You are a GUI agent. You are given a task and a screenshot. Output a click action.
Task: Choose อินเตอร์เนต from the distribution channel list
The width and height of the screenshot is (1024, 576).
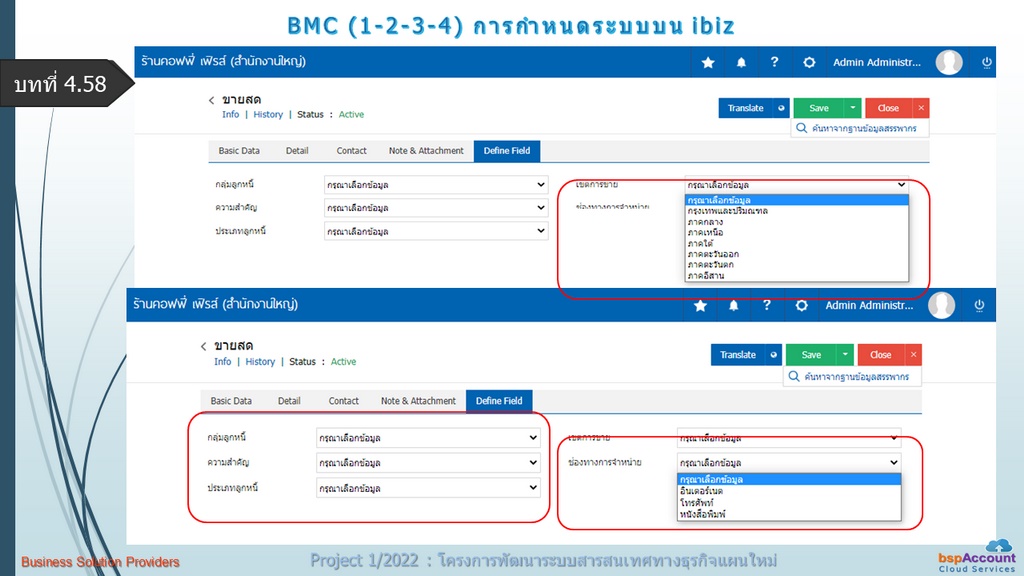(x=789, y=491)
